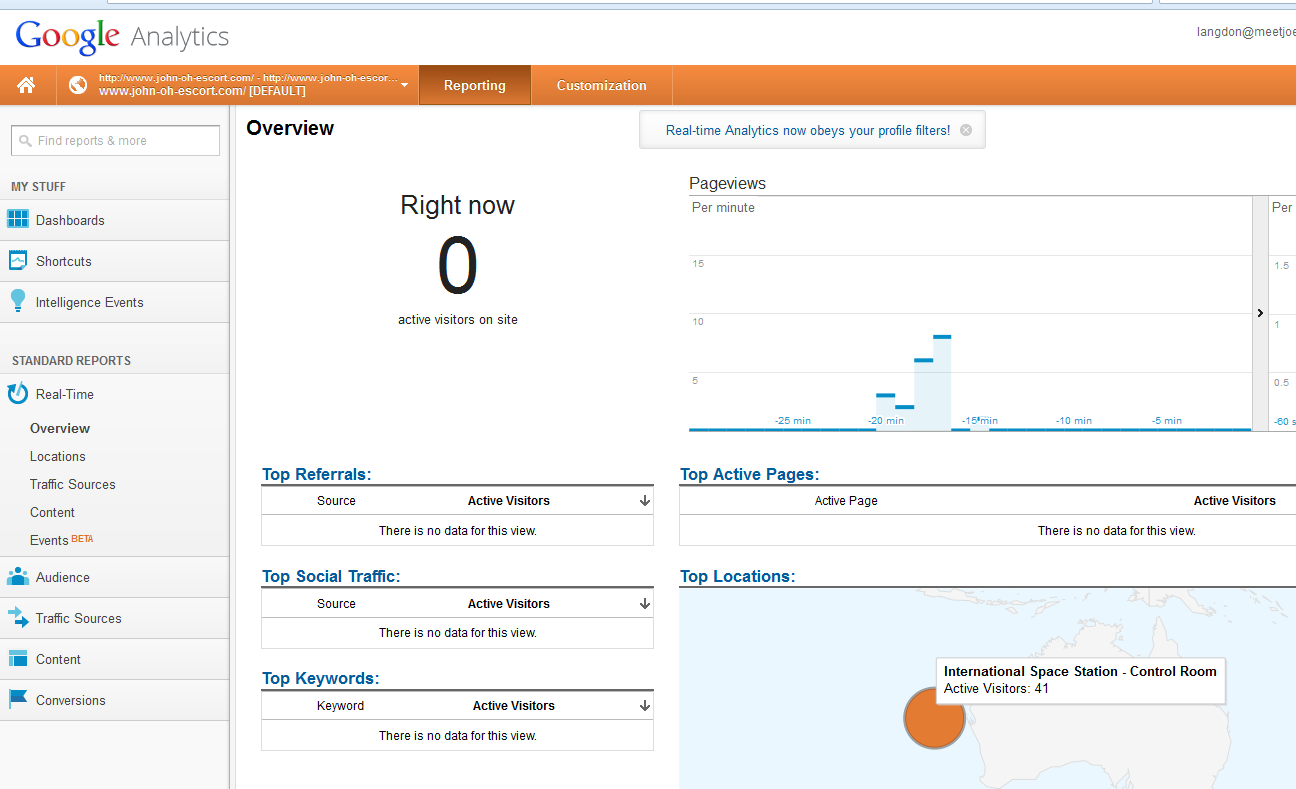The height and width of the screenshot is (789, 1296).
Task: Click the Home icon in orange bar
Action: [26, 85]
